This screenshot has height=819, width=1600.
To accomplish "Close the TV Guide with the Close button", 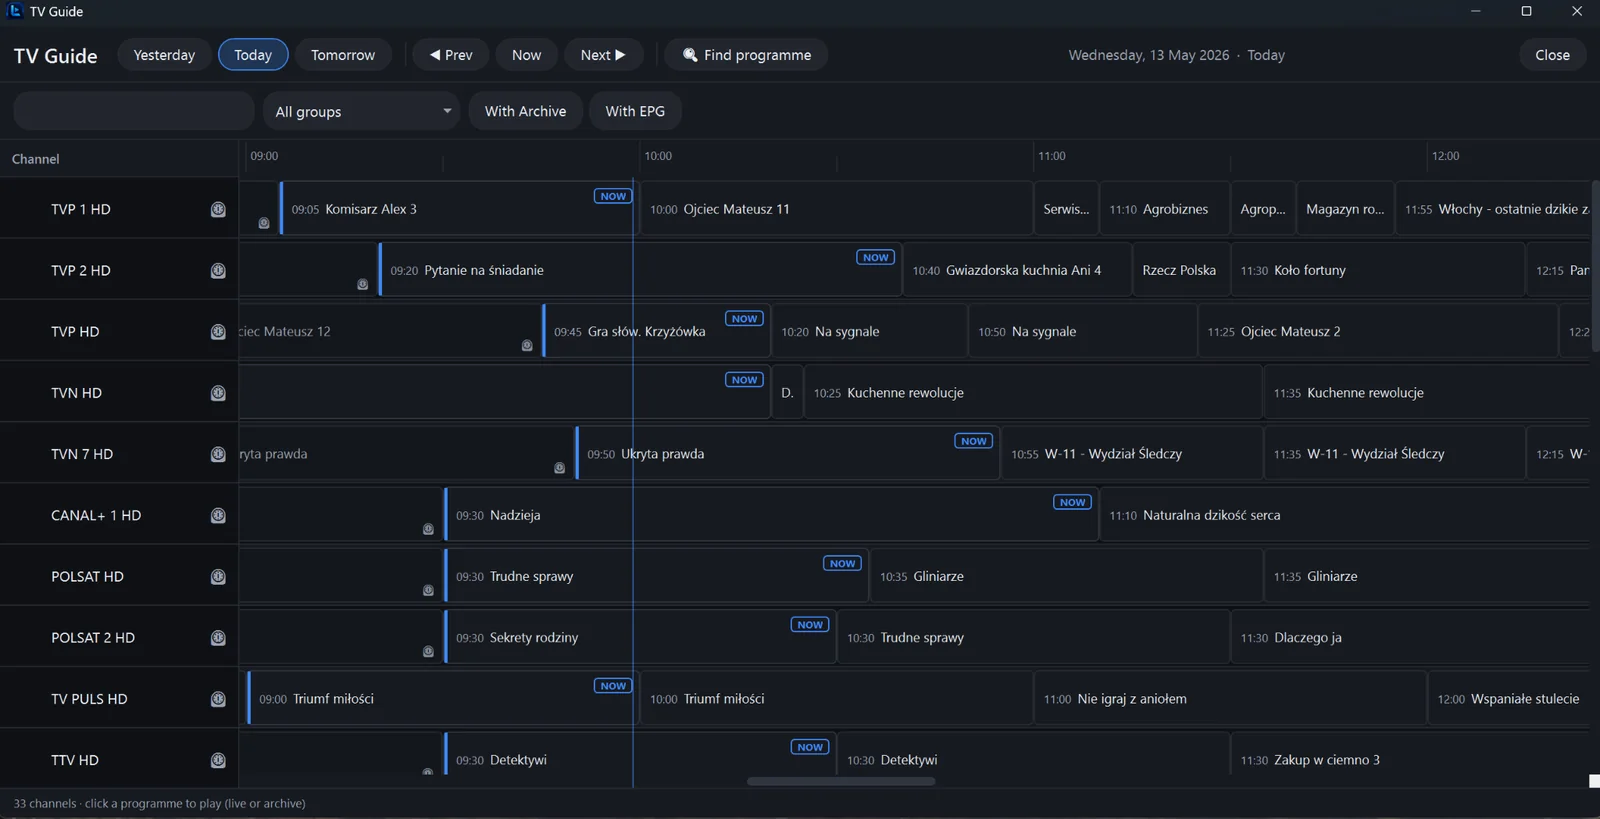I will 1552,55.
